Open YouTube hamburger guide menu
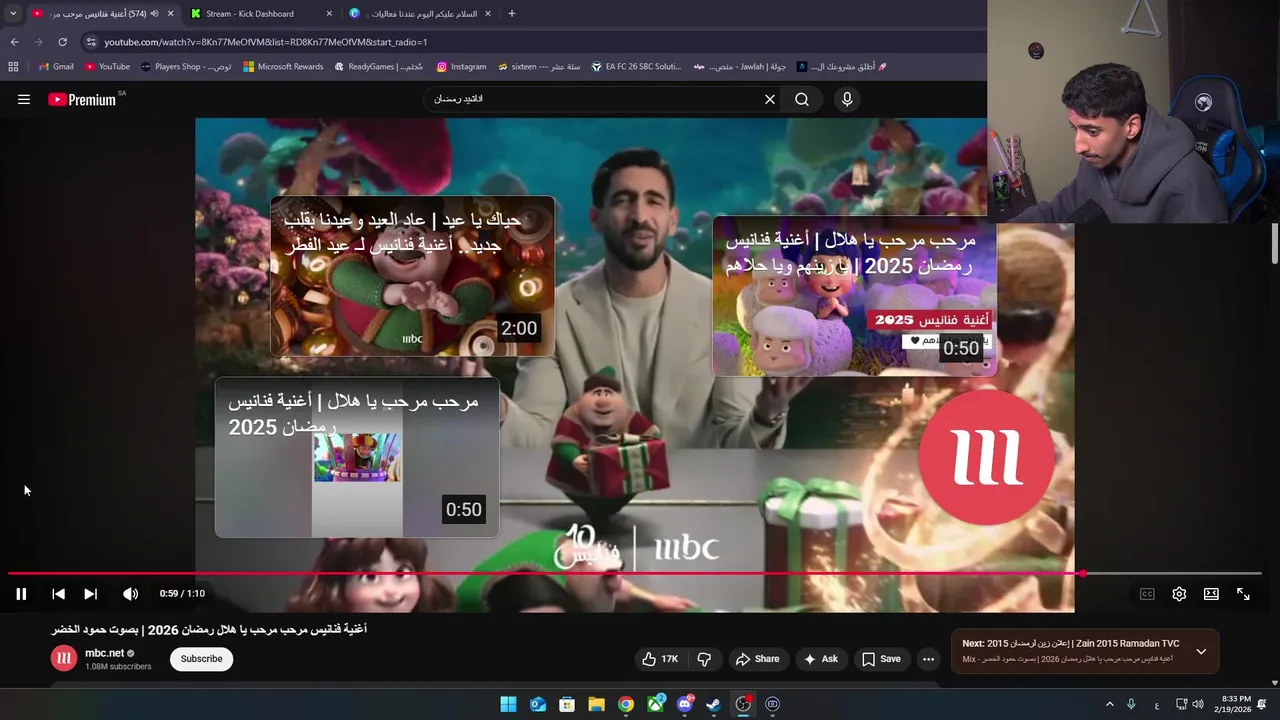Viewport: 1280px width, 720px height. [24, 99]
